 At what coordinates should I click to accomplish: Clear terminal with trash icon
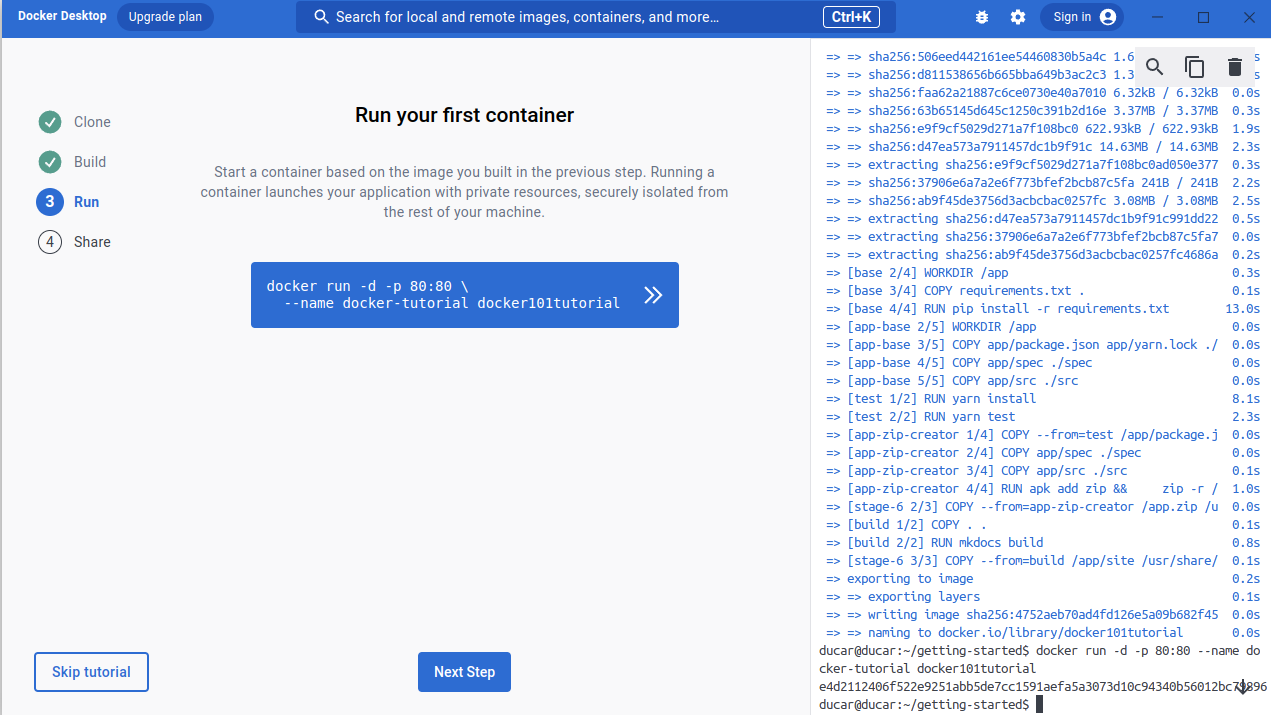(1235, 67)
